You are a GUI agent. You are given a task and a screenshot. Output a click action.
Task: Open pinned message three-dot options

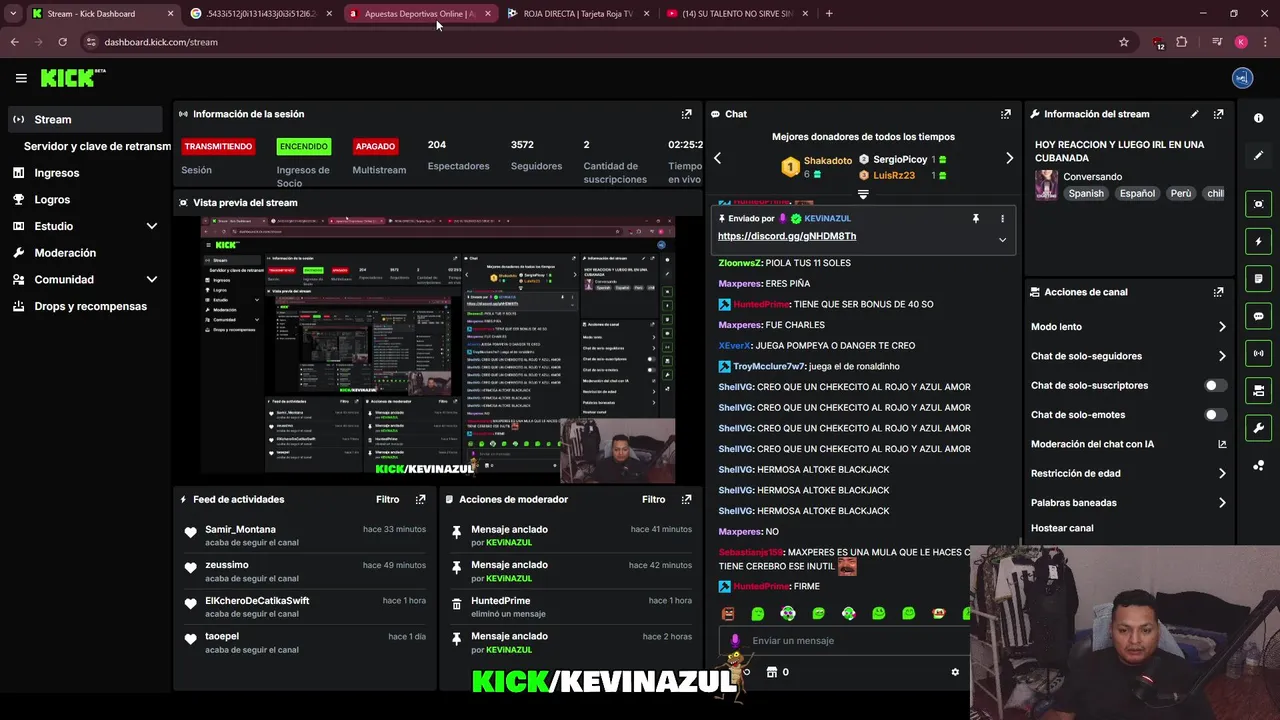[1002, 218]
